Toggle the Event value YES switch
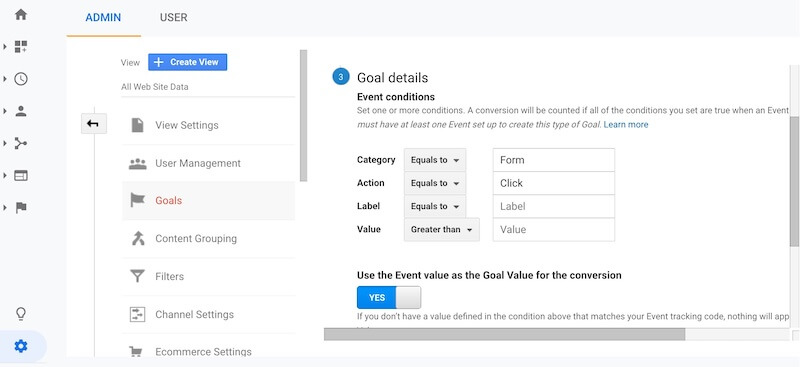Viewport: 800px width, 367px height. (x=389, y=298)
